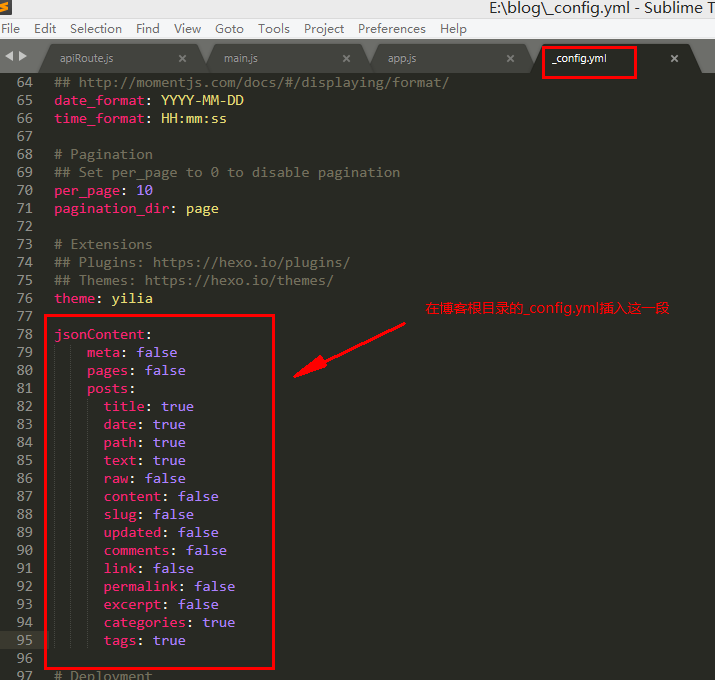Image resolution: width=715 pixels, height=680 pixels.
Task: Click the Sublime Text app icon in title bar
Action: 5,7
